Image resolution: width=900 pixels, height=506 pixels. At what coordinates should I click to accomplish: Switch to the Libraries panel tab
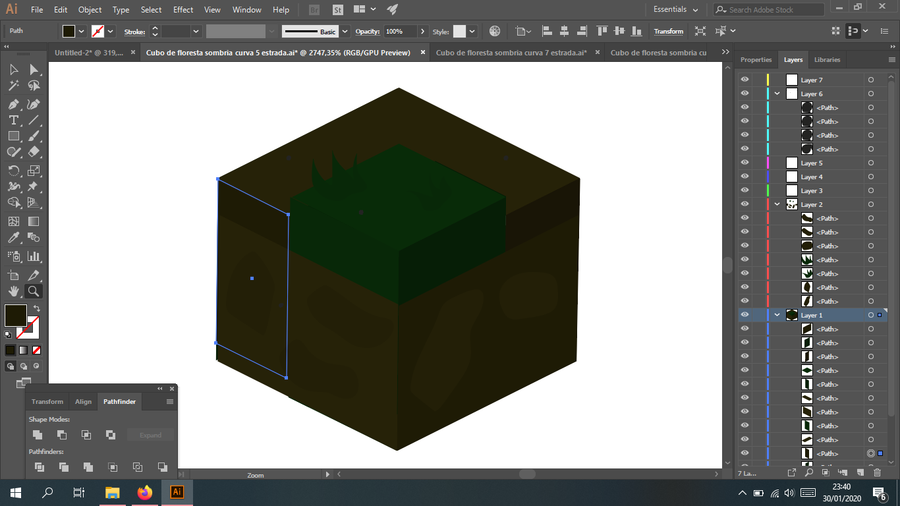coord(827,60)
